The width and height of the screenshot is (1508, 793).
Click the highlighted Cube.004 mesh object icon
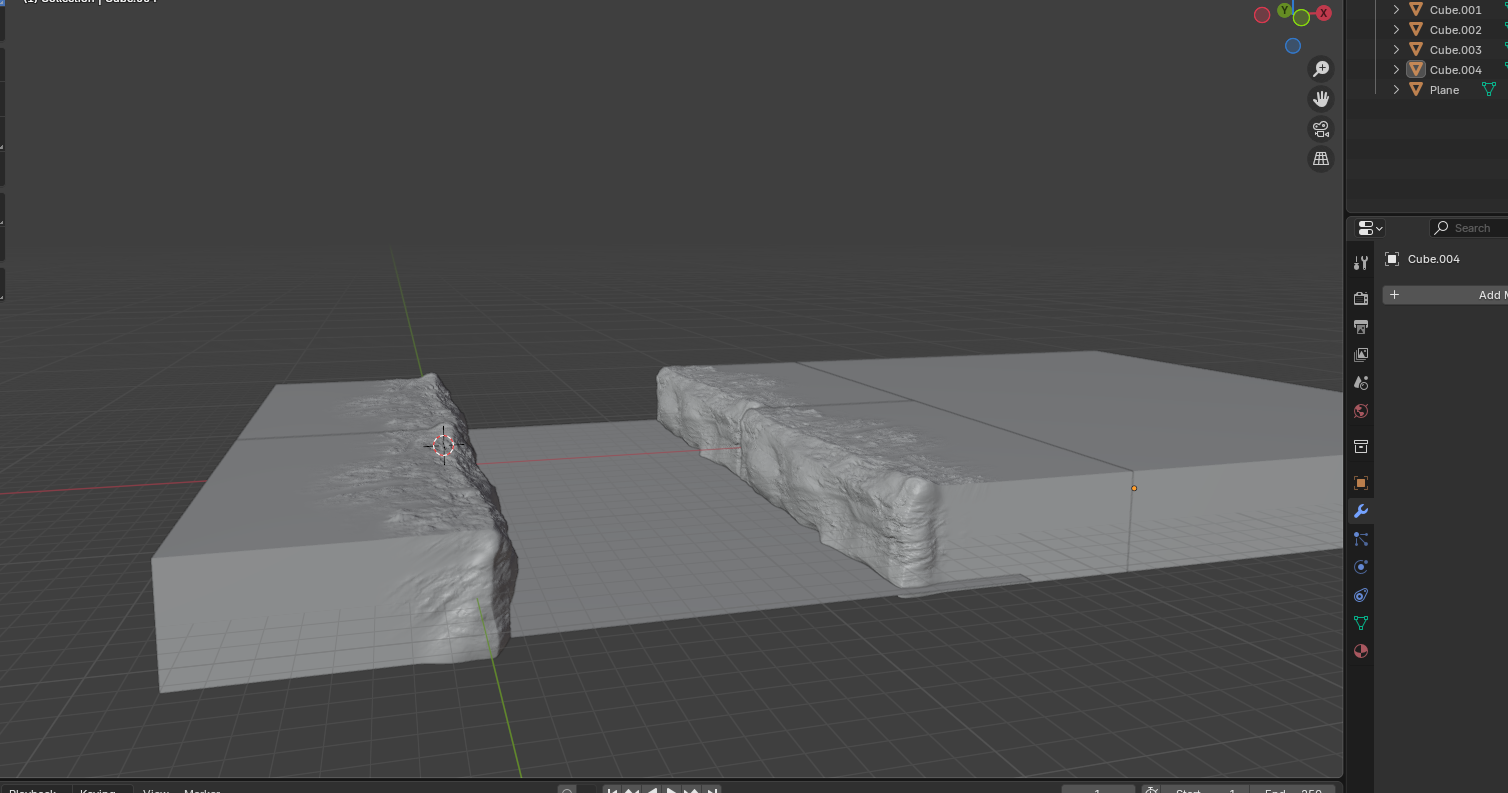tap(1415, 70)
